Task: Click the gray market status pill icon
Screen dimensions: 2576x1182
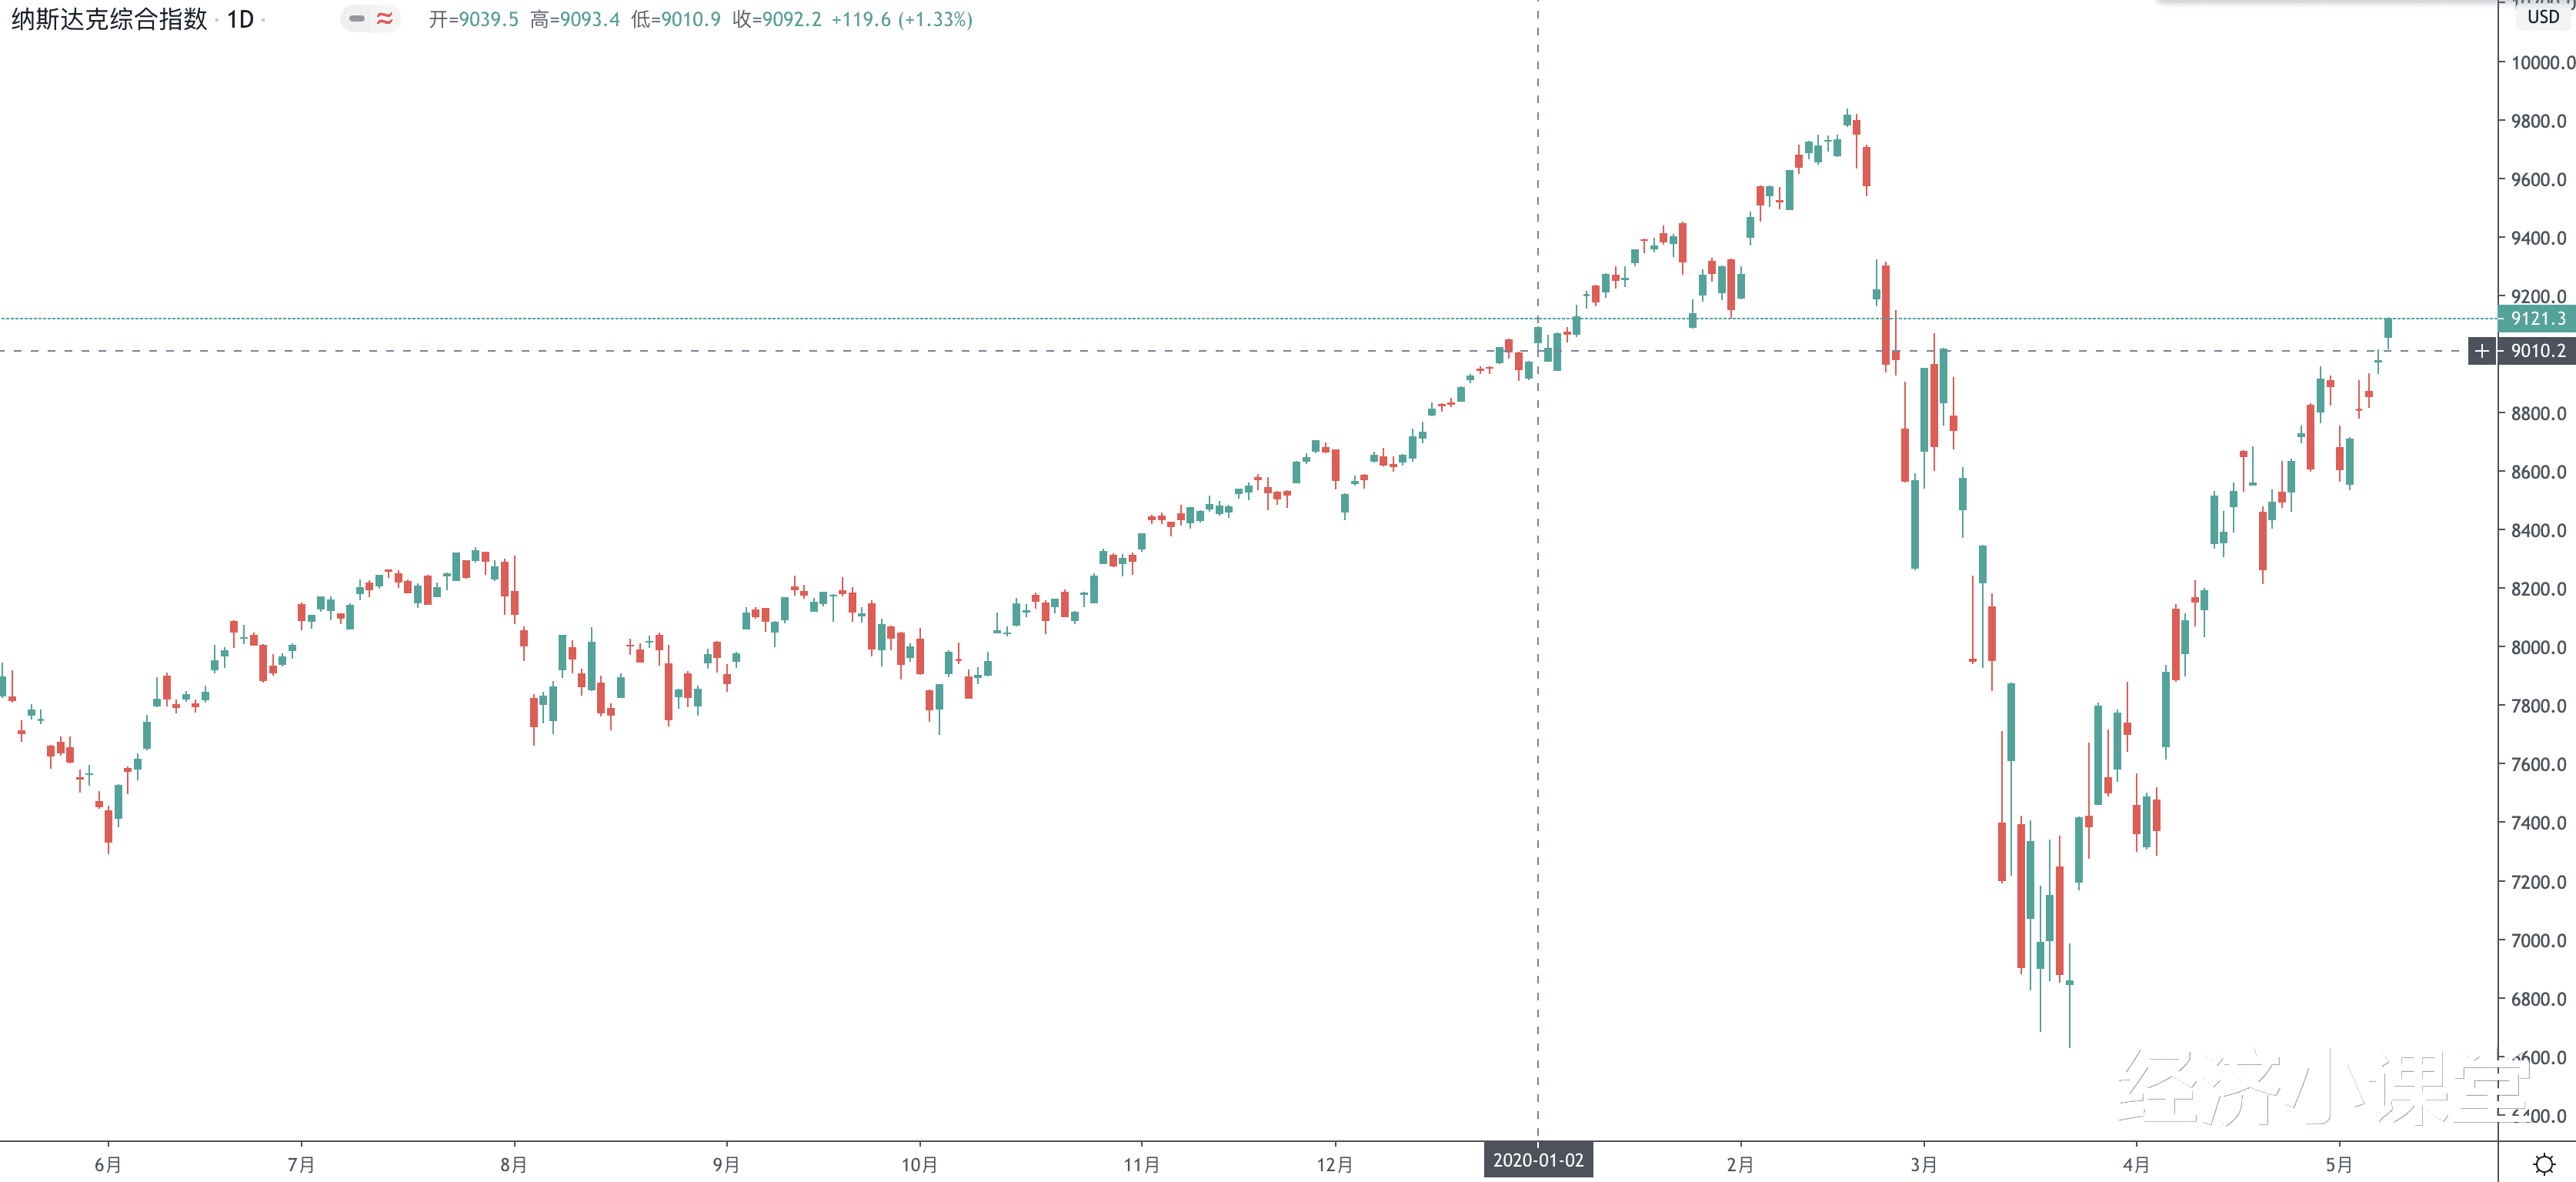Action: [357, 18]
